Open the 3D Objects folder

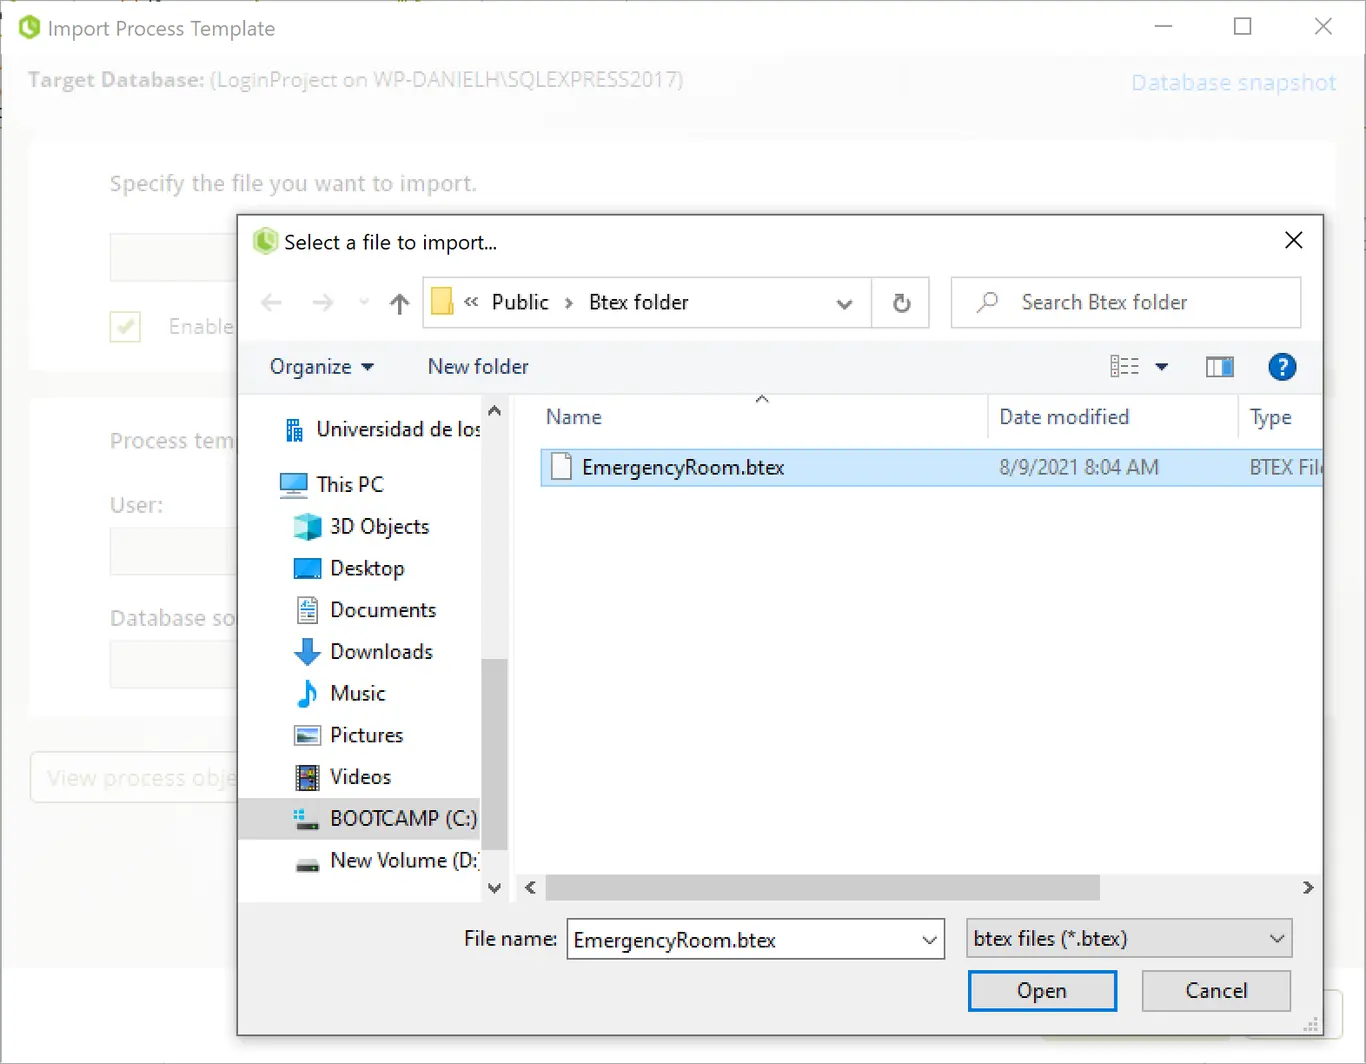[x=380, y=526]
